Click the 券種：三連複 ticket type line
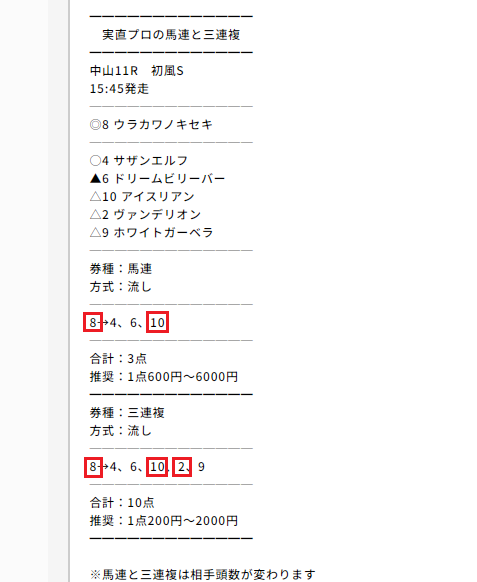477x582 pixels. (x=127, y=413)
